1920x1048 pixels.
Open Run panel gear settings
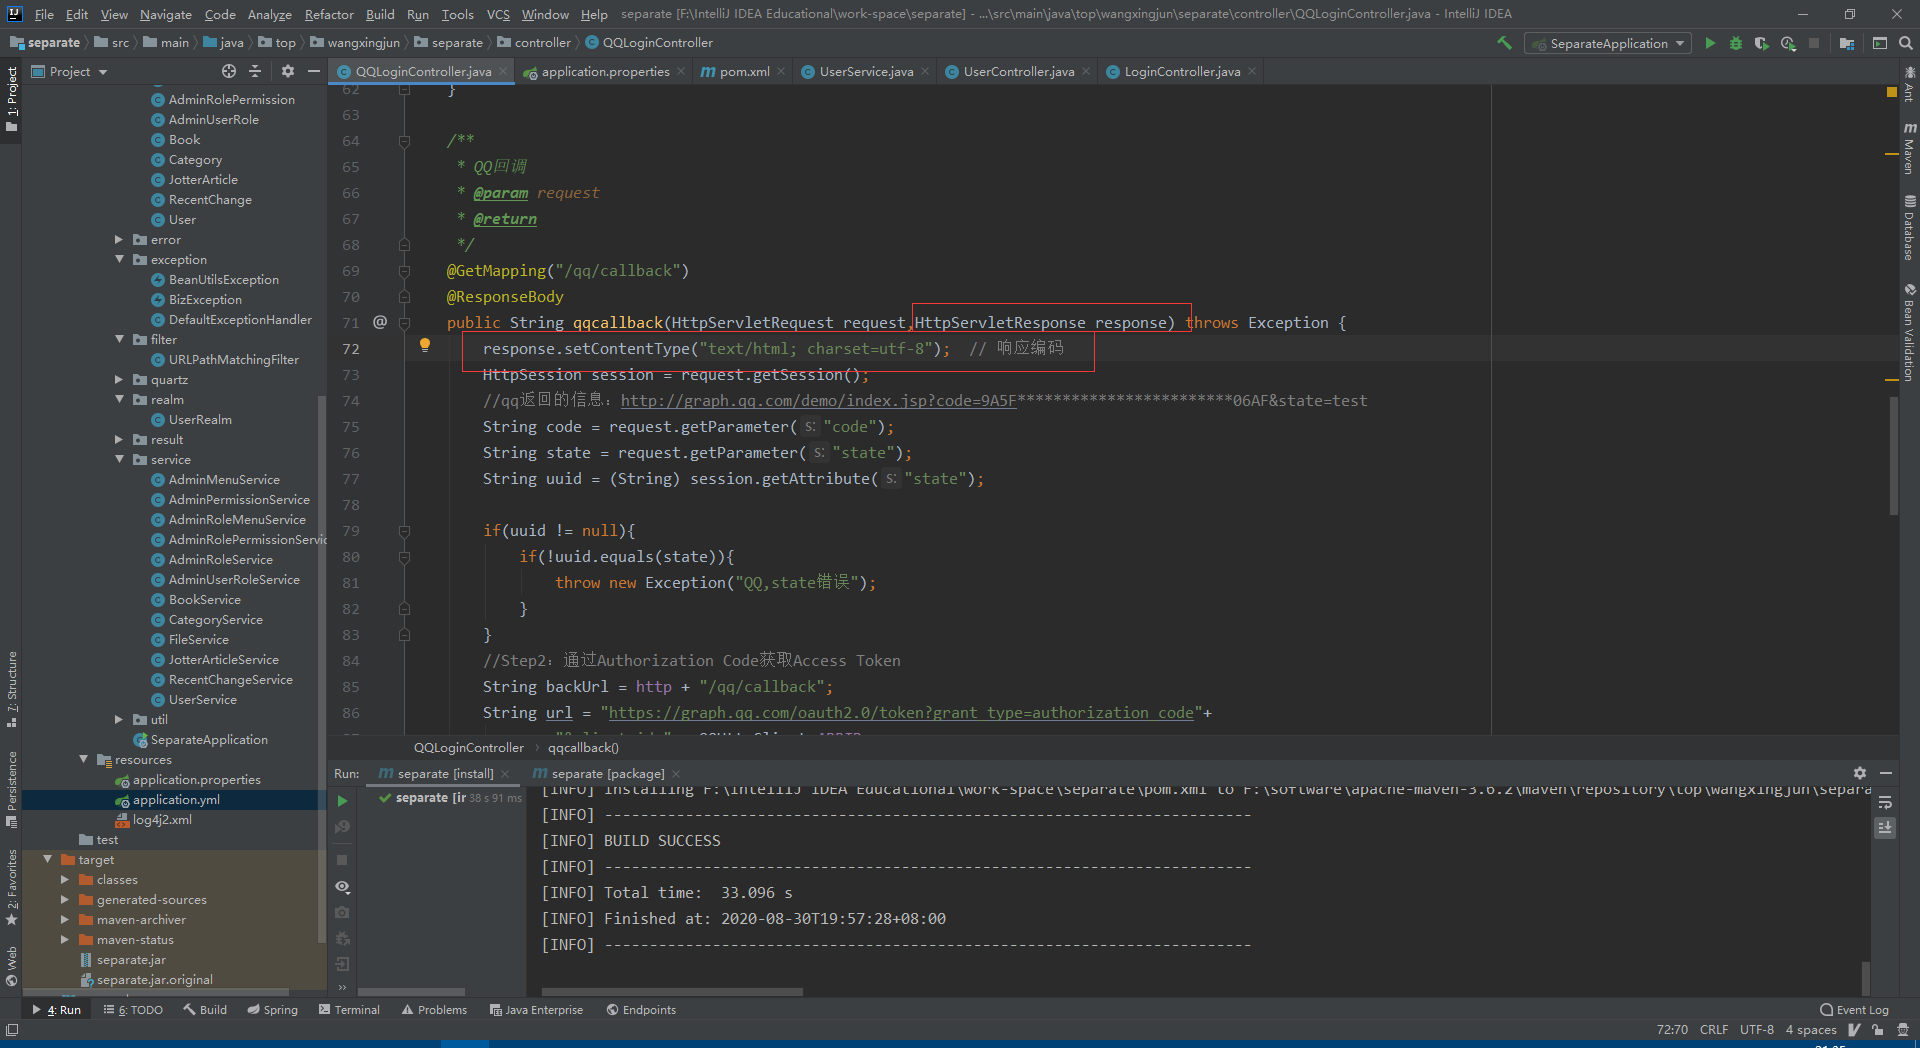point(1860,773)
